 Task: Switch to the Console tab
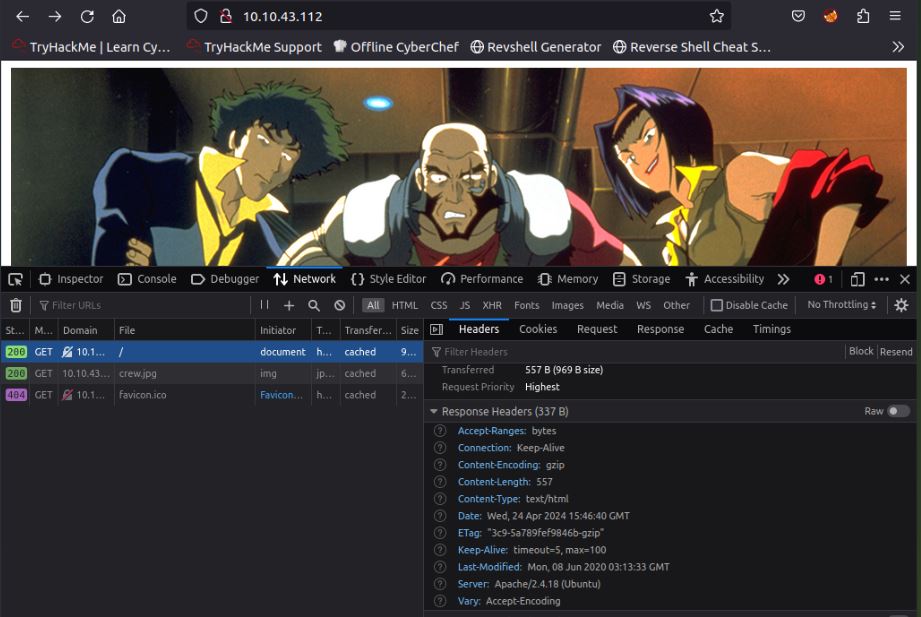[x=147, y=279]
